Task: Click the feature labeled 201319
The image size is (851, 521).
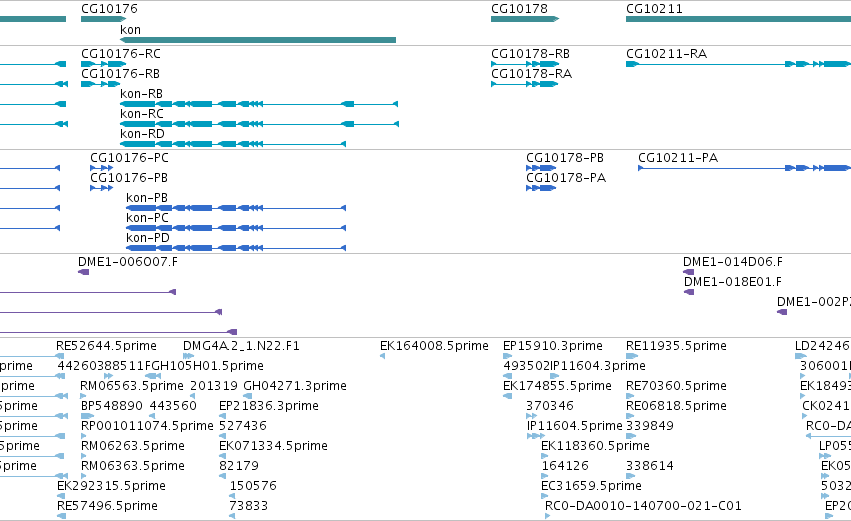Action: tap(214, 386)
